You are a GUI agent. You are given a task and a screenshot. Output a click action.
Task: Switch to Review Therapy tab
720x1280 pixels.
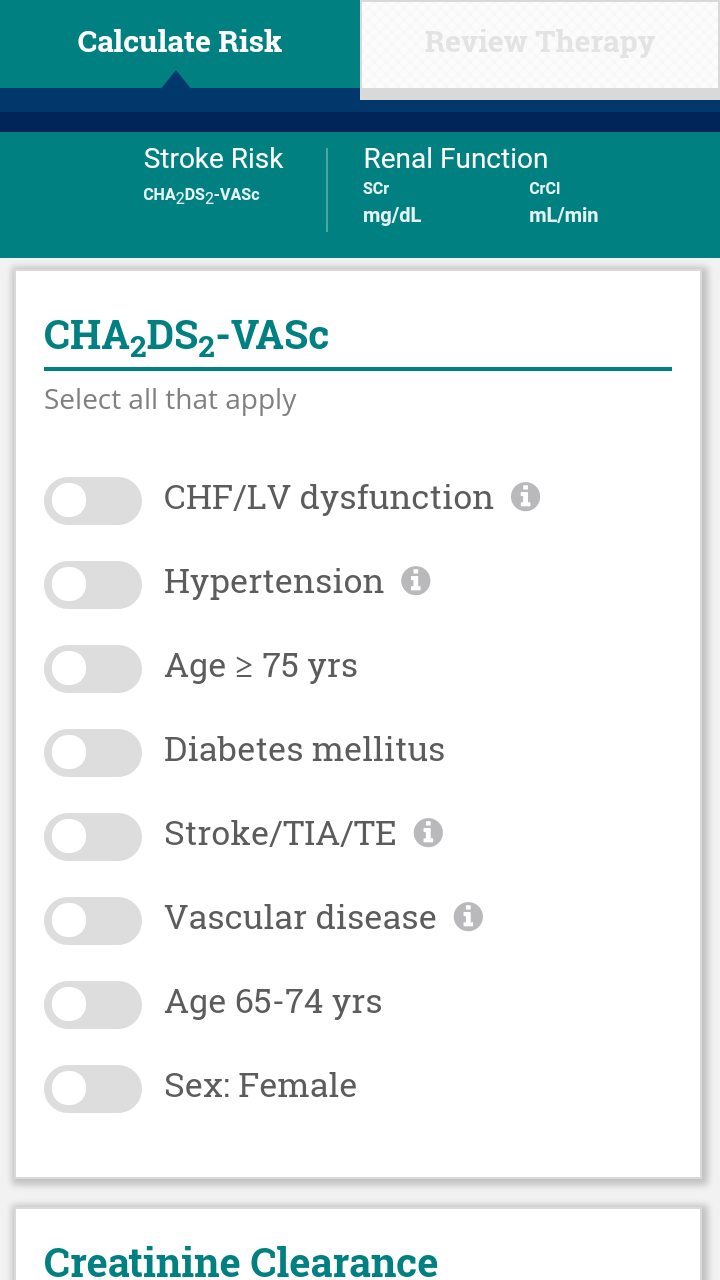[540, 44]
